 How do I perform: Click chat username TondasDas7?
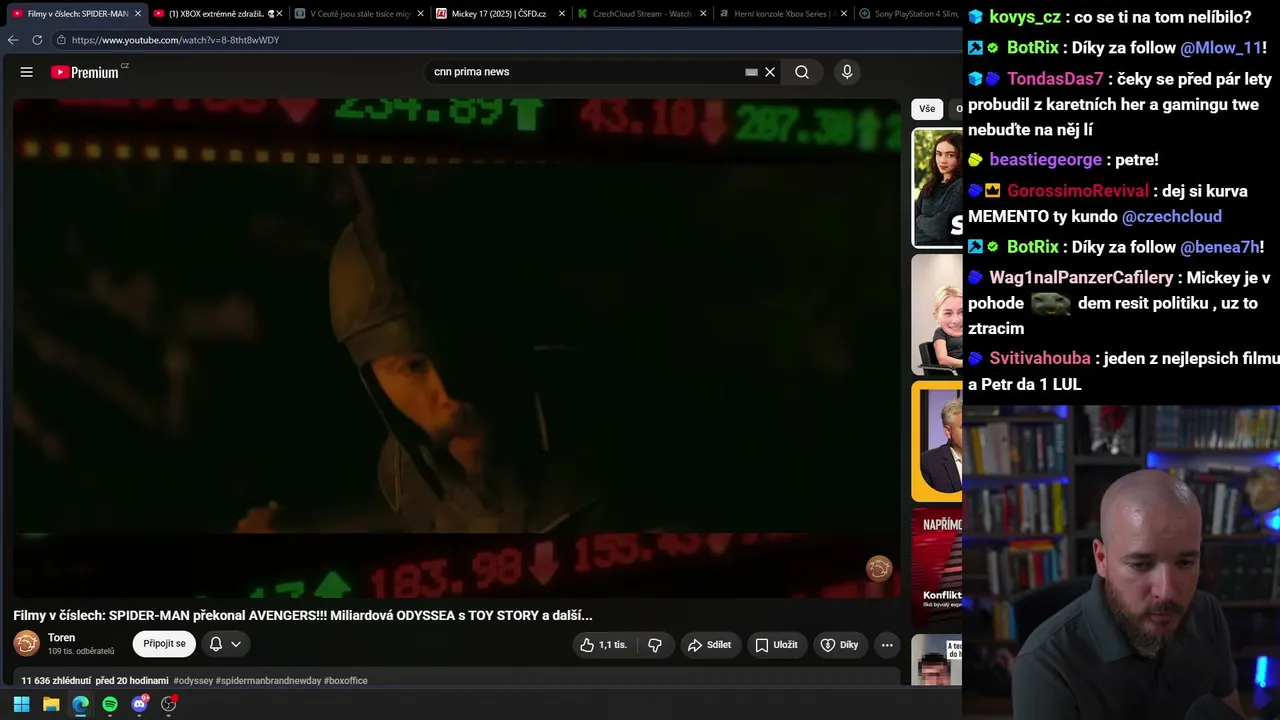pos(1055,79)
